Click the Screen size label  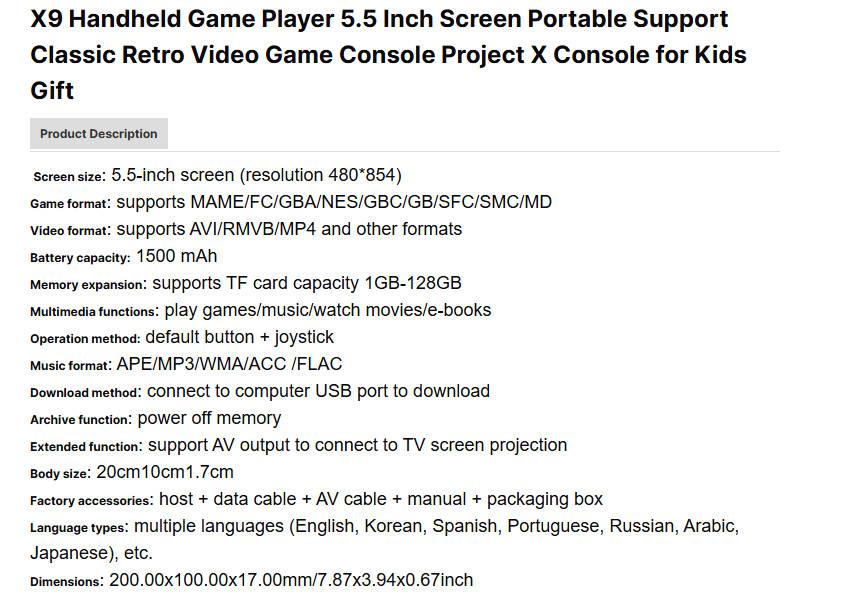point(68,177)
